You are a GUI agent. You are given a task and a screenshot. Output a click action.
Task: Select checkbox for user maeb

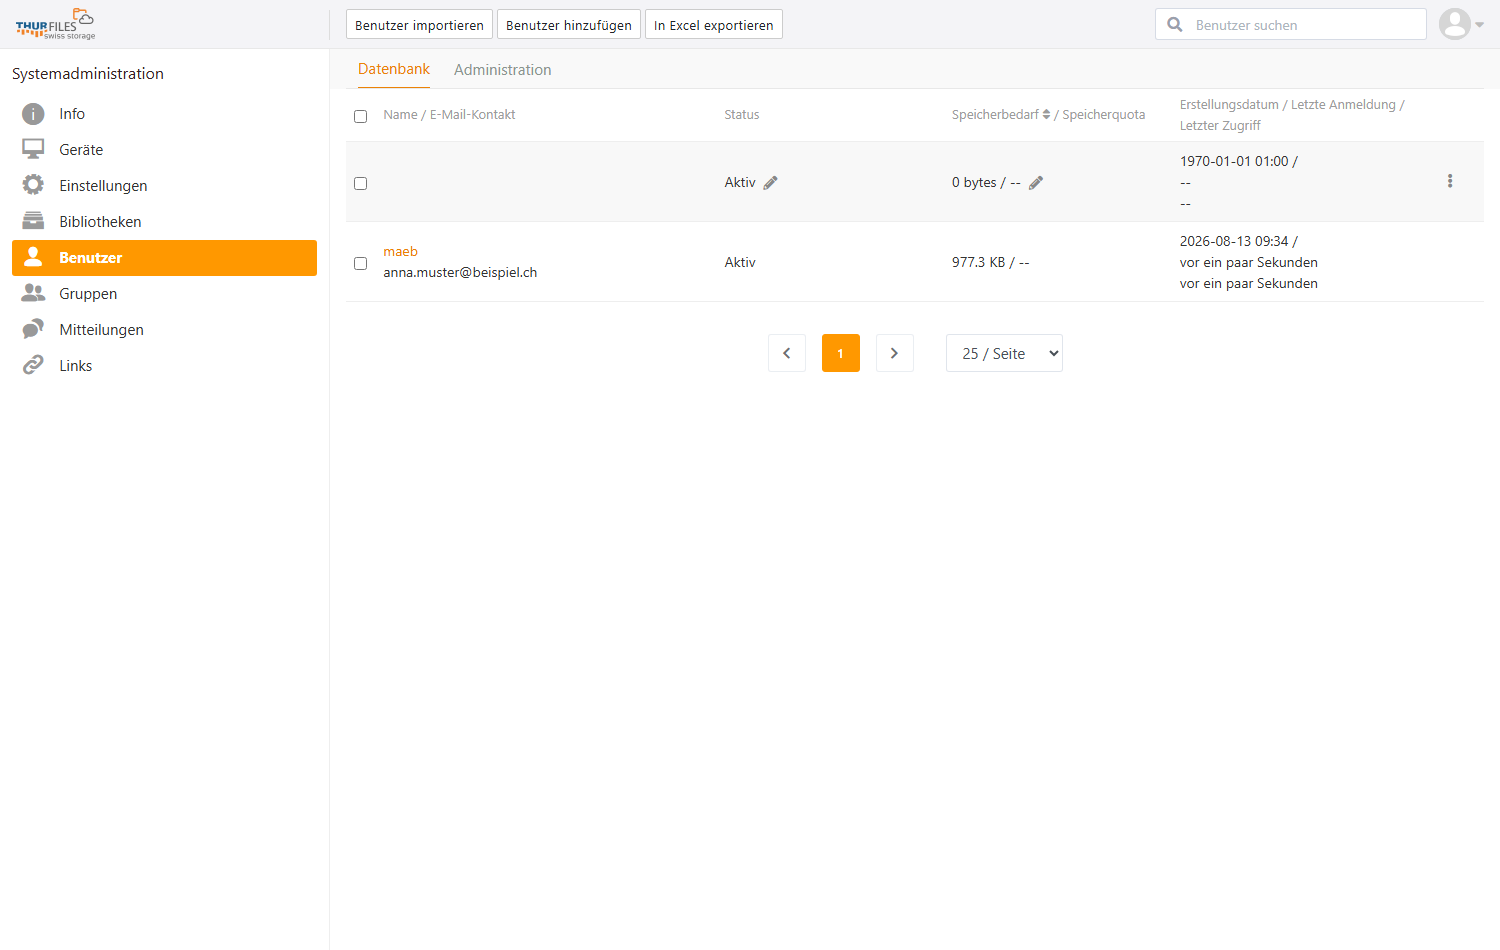click(x=361, y=263)
